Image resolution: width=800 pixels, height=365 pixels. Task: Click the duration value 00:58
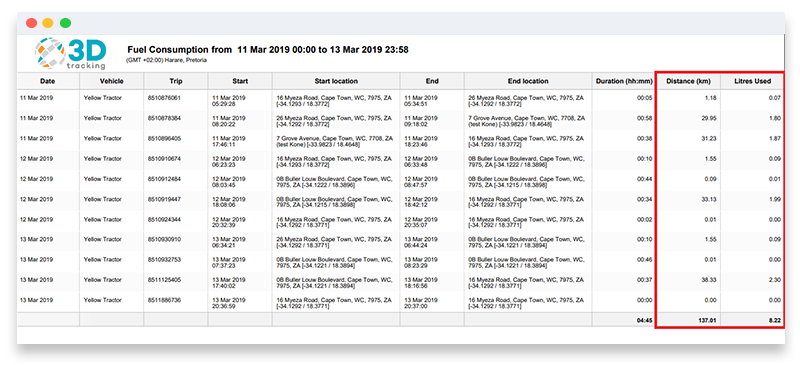(x=644, y=118)
